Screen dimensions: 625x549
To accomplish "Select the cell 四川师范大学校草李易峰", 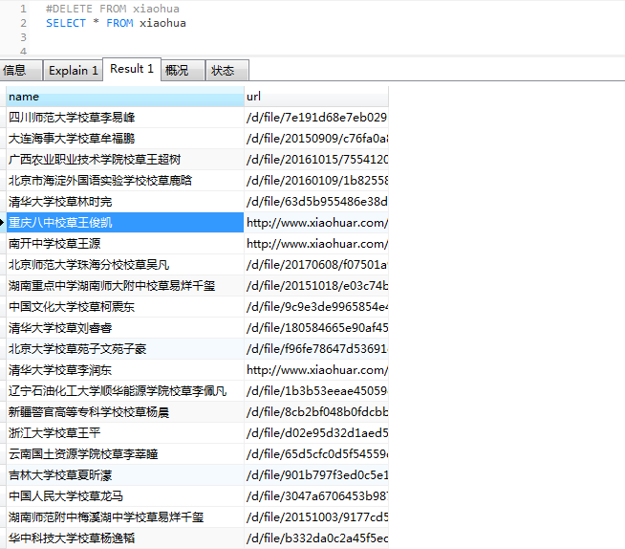I will pos(125,117).
